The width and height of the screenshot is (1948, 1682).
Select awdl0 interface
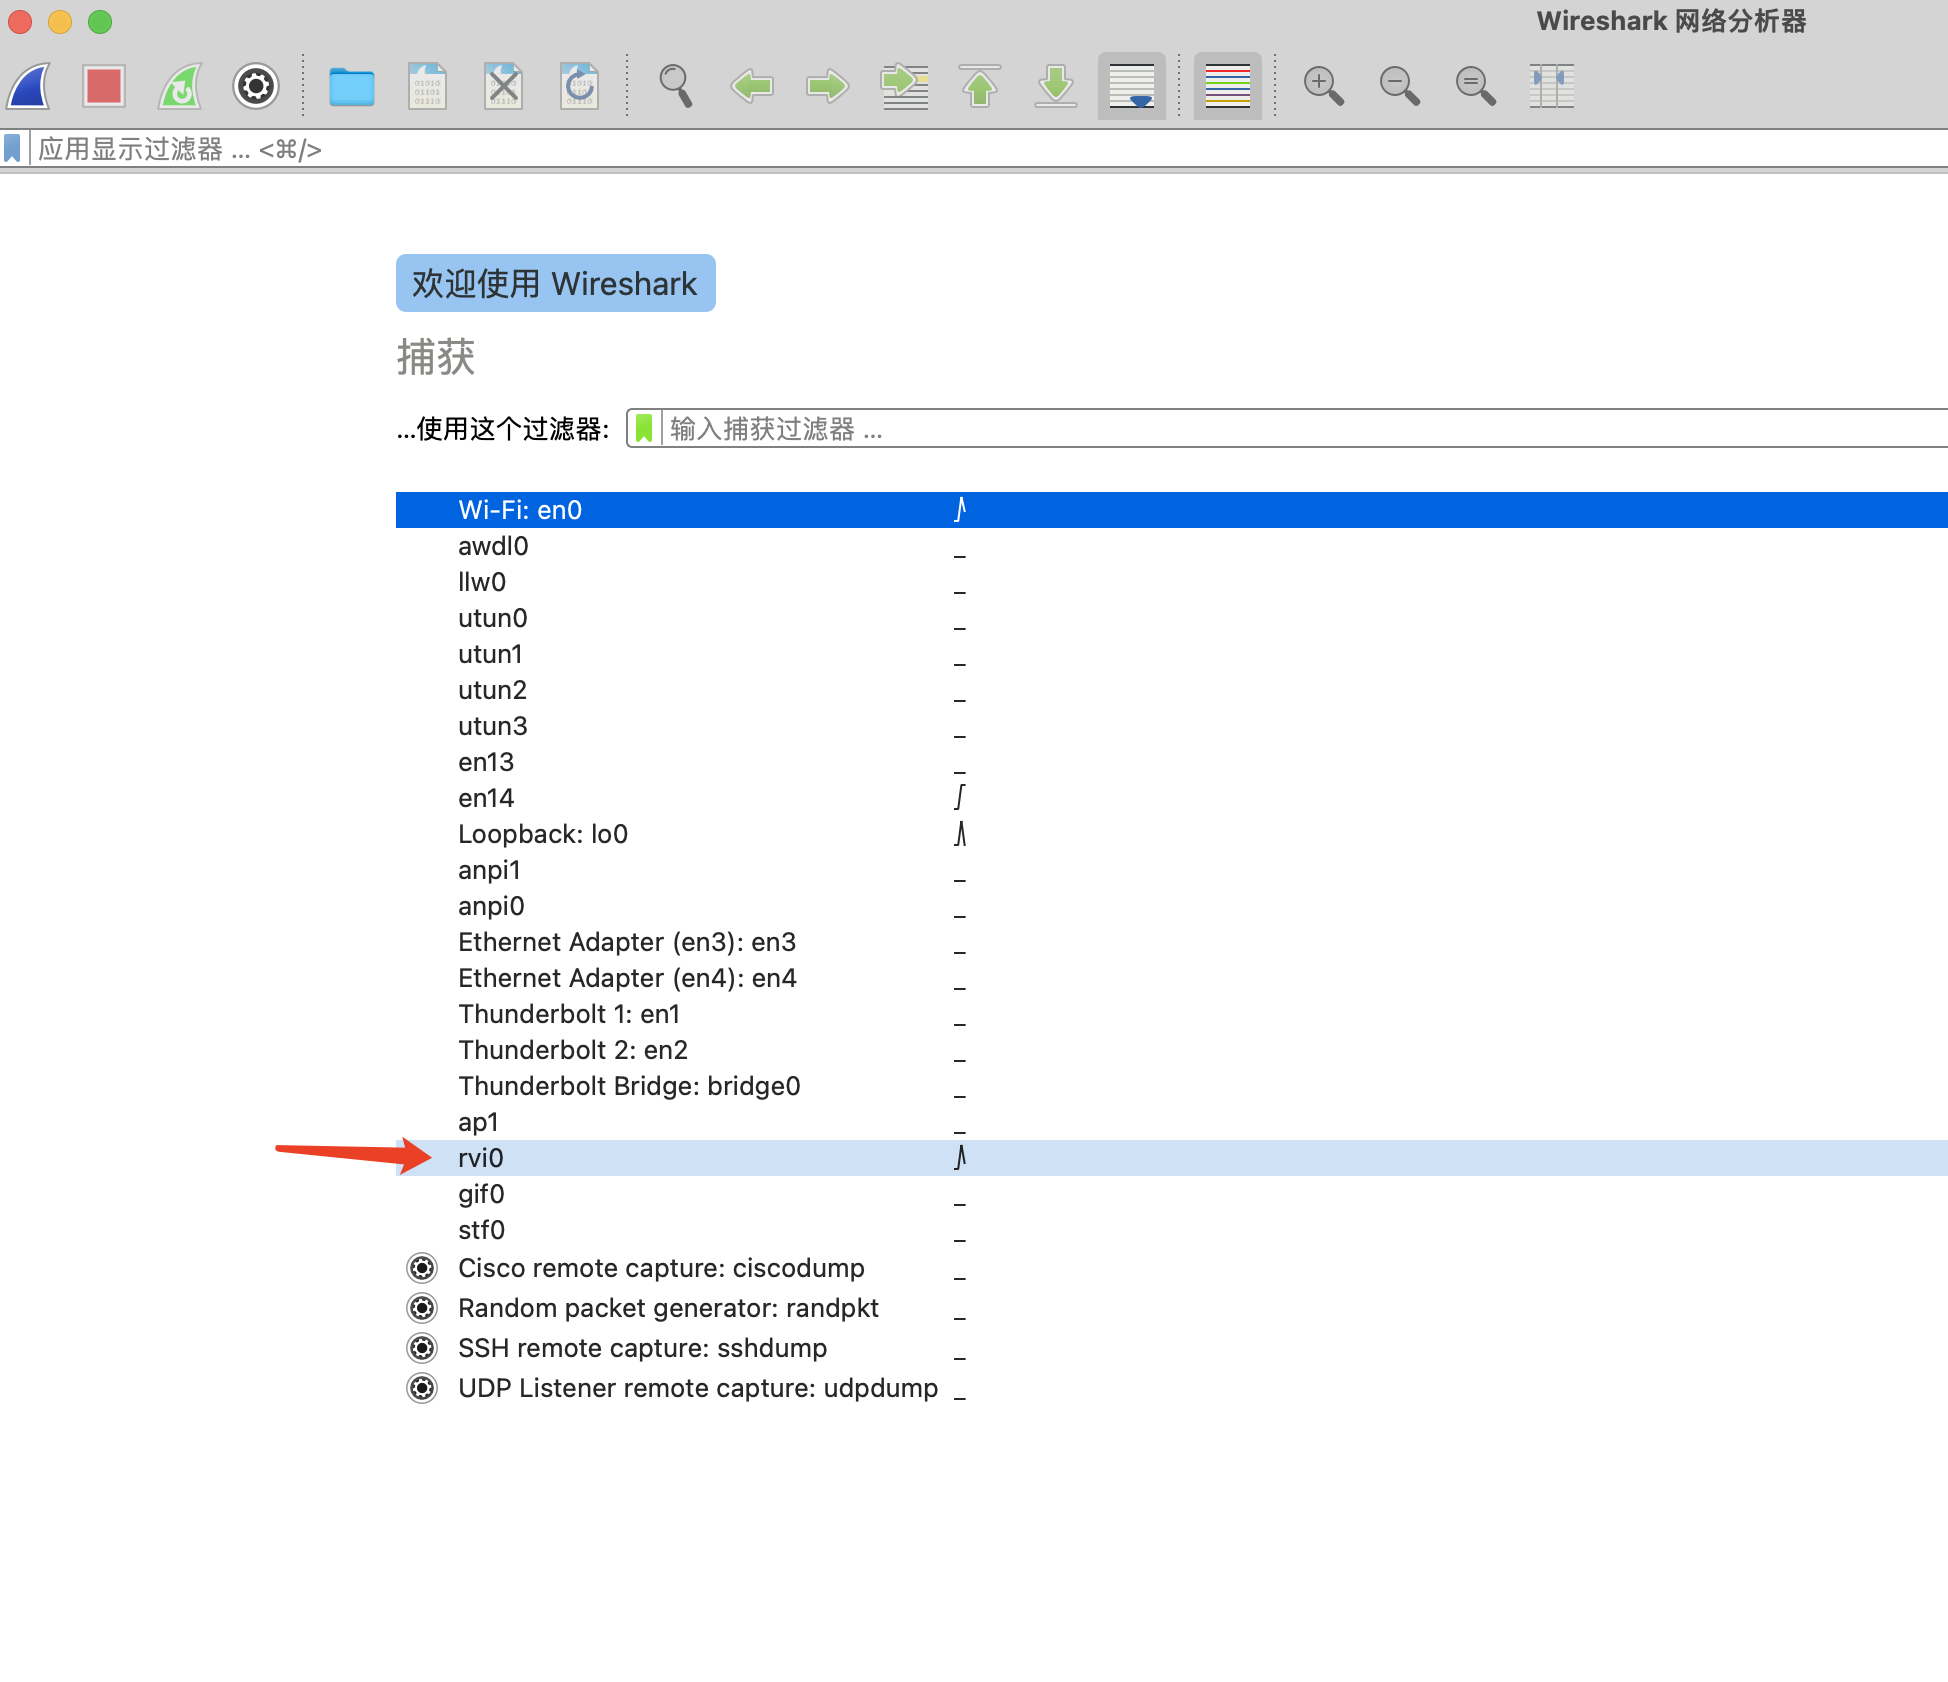(x=1172, y=546)
